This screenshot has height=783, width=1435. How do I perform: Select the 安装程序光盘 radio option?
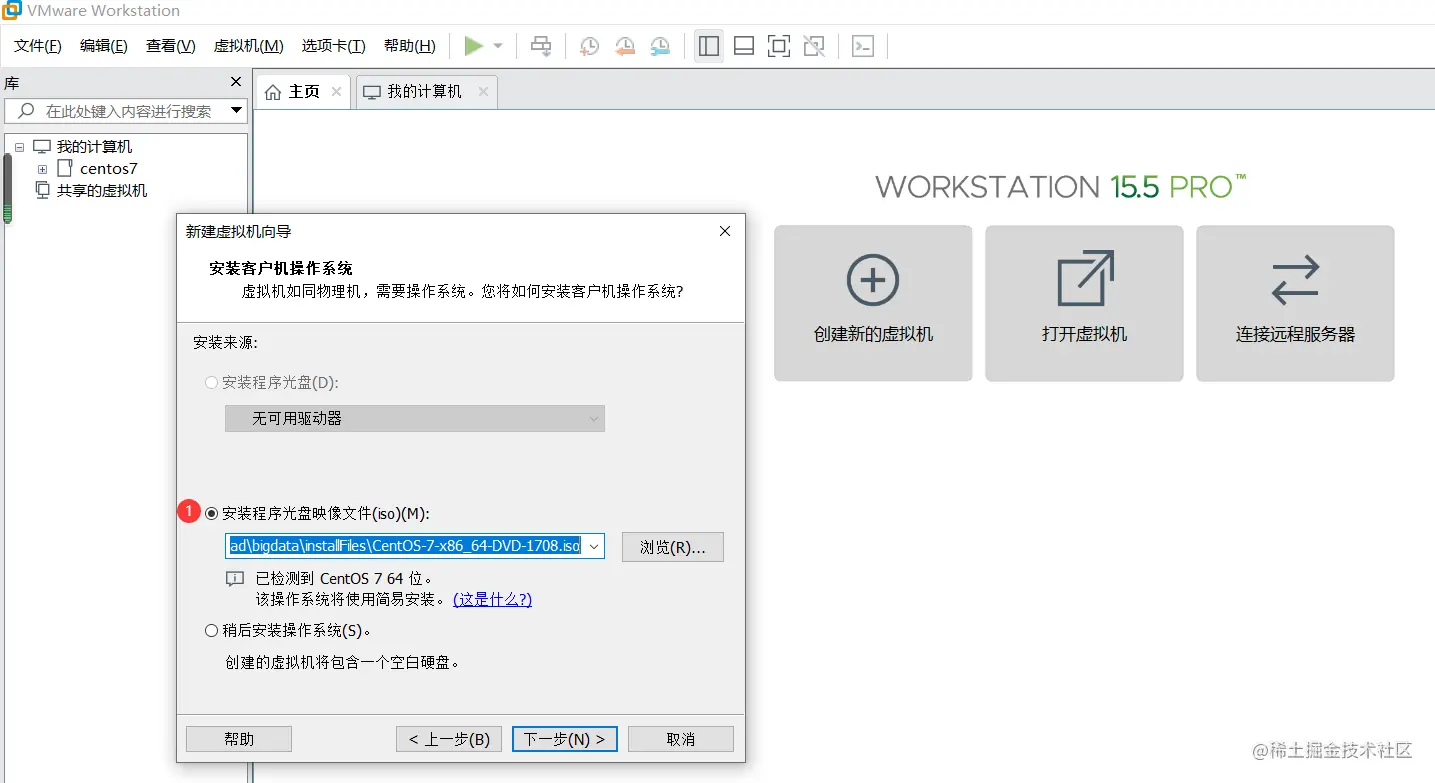(211, 382)
